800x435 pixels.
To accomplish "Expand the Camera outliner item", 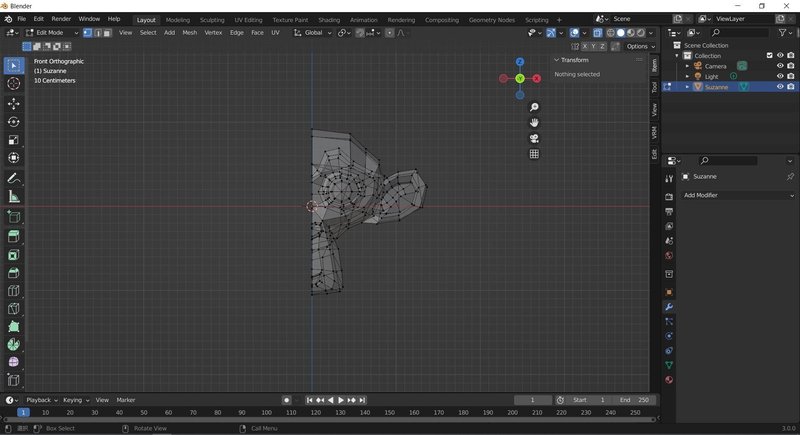I will [687, 66].
